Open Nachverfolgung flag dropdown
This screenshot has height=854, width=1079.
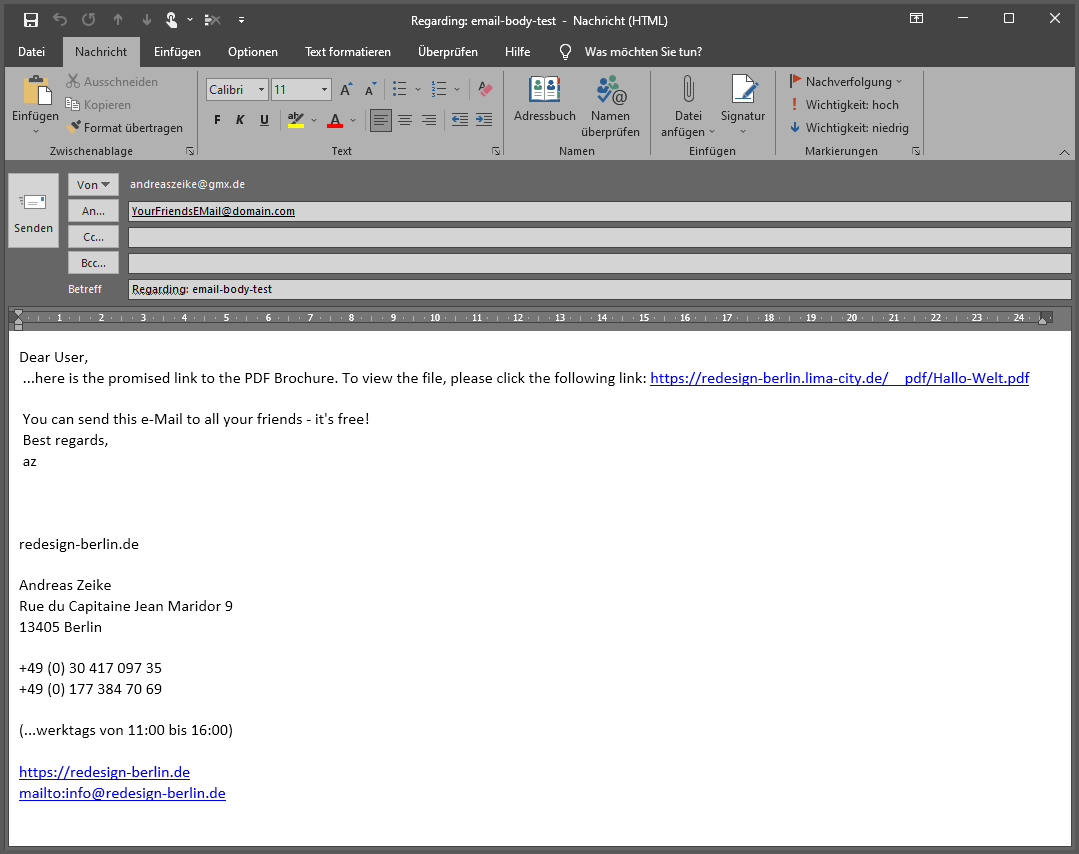[x=846, y=81]
